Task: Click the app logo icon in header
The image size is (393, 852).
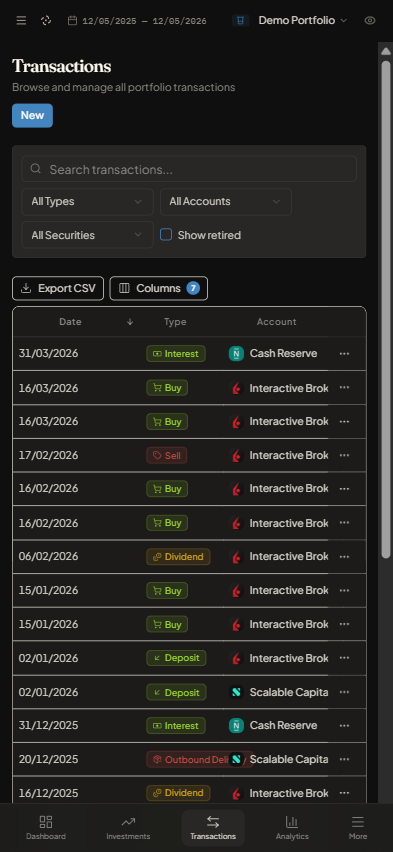Action: (x=46, y=21)
